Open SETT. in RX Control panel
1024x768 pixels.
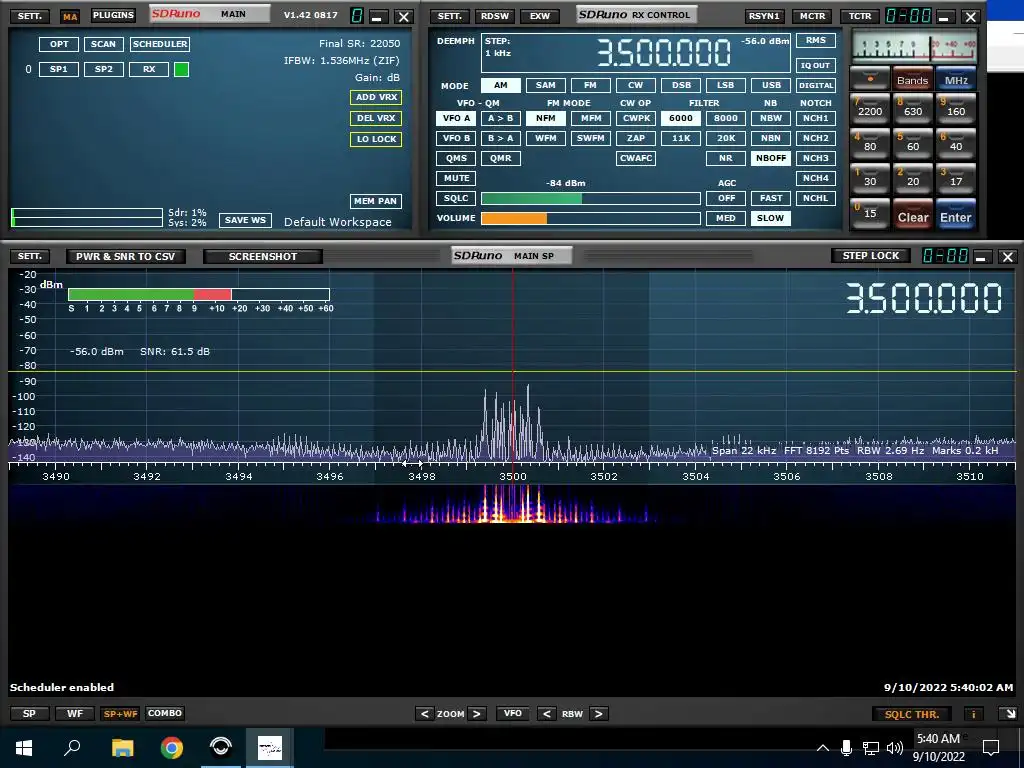point(449,16)
